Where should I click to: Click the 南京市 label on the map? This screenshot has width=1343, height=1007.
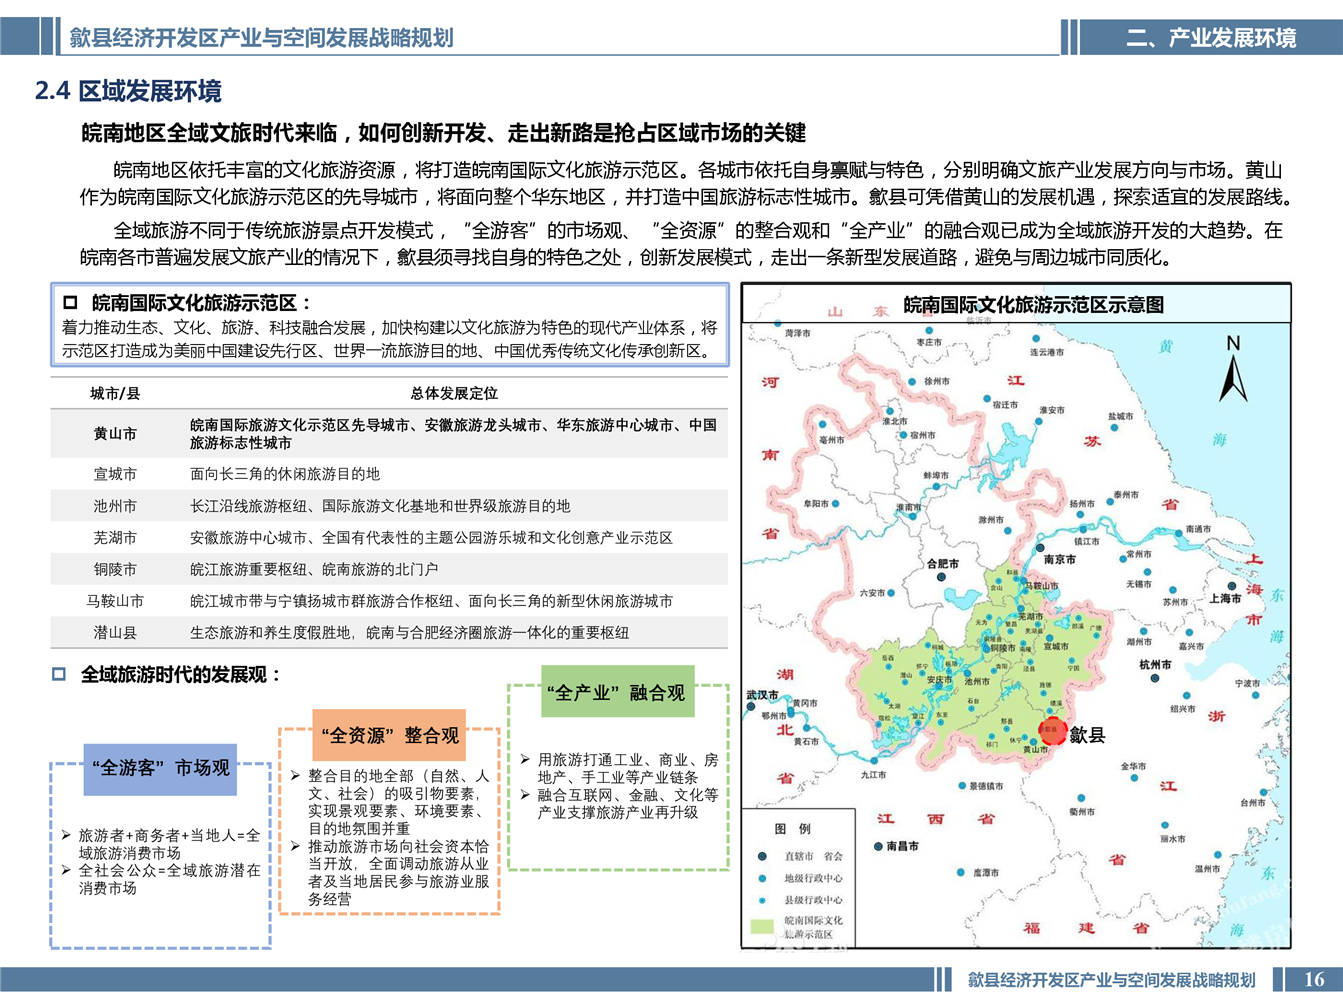[x=1060, y=560]
